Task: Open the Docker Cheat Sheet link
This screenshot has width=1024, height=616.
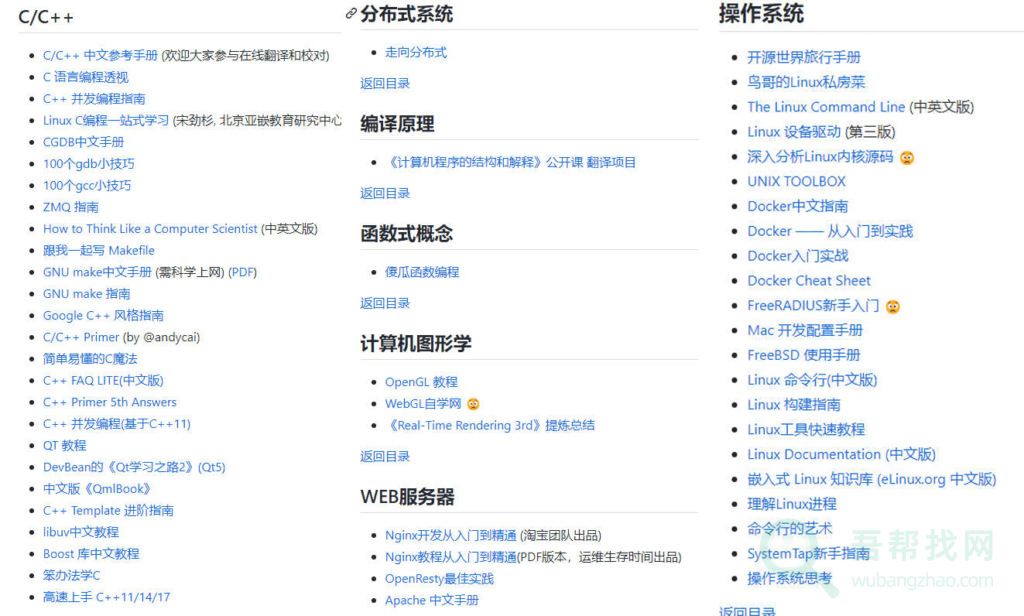Action: [x=809, y=281]
